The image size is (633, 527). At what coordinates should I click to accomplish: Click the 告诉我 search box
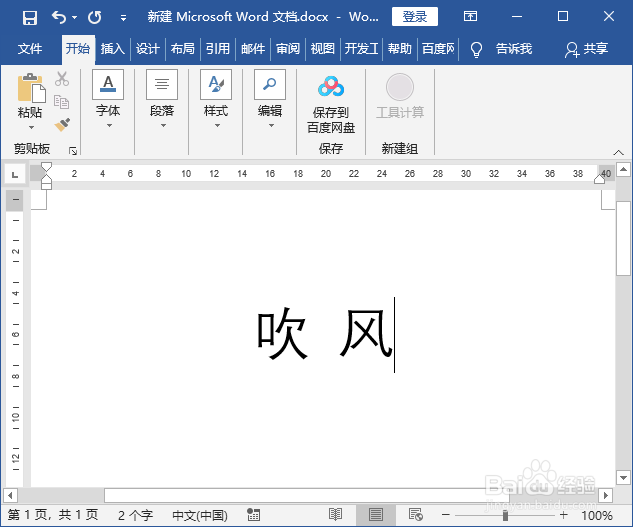pyautogui.click(x=514, y=49)
